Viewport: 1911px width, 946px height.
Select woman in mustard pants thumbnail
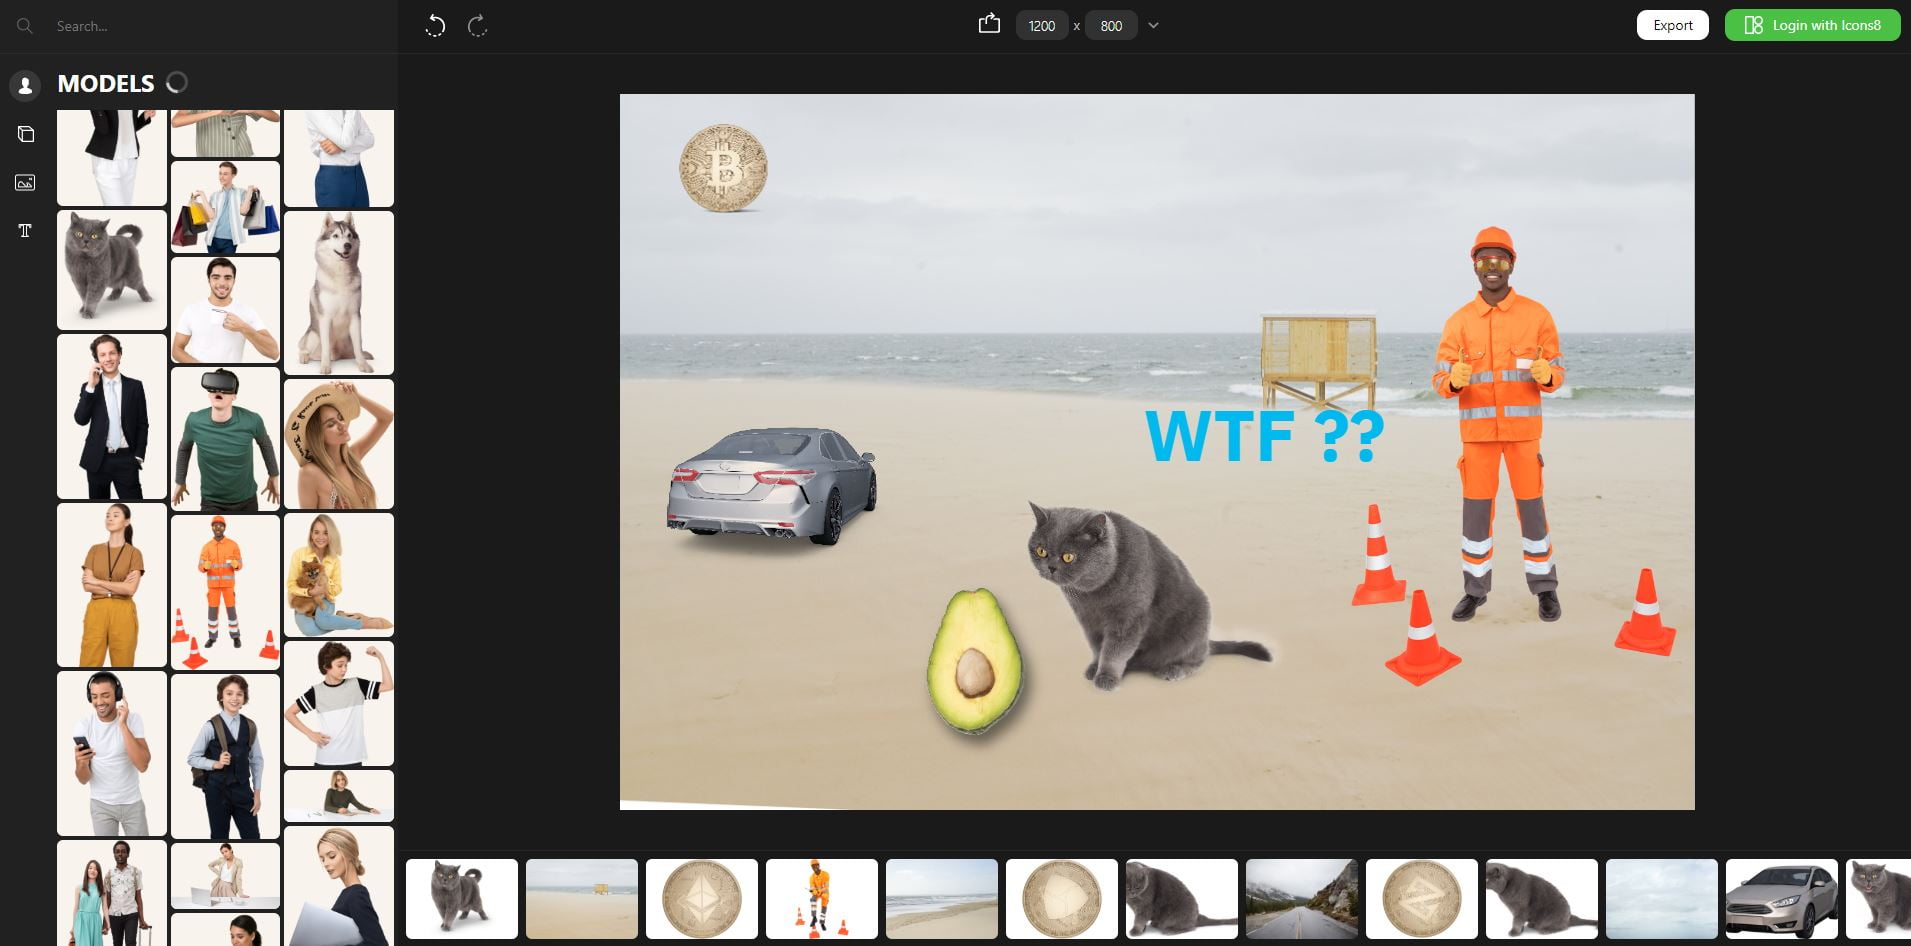(x=112, y=585)
